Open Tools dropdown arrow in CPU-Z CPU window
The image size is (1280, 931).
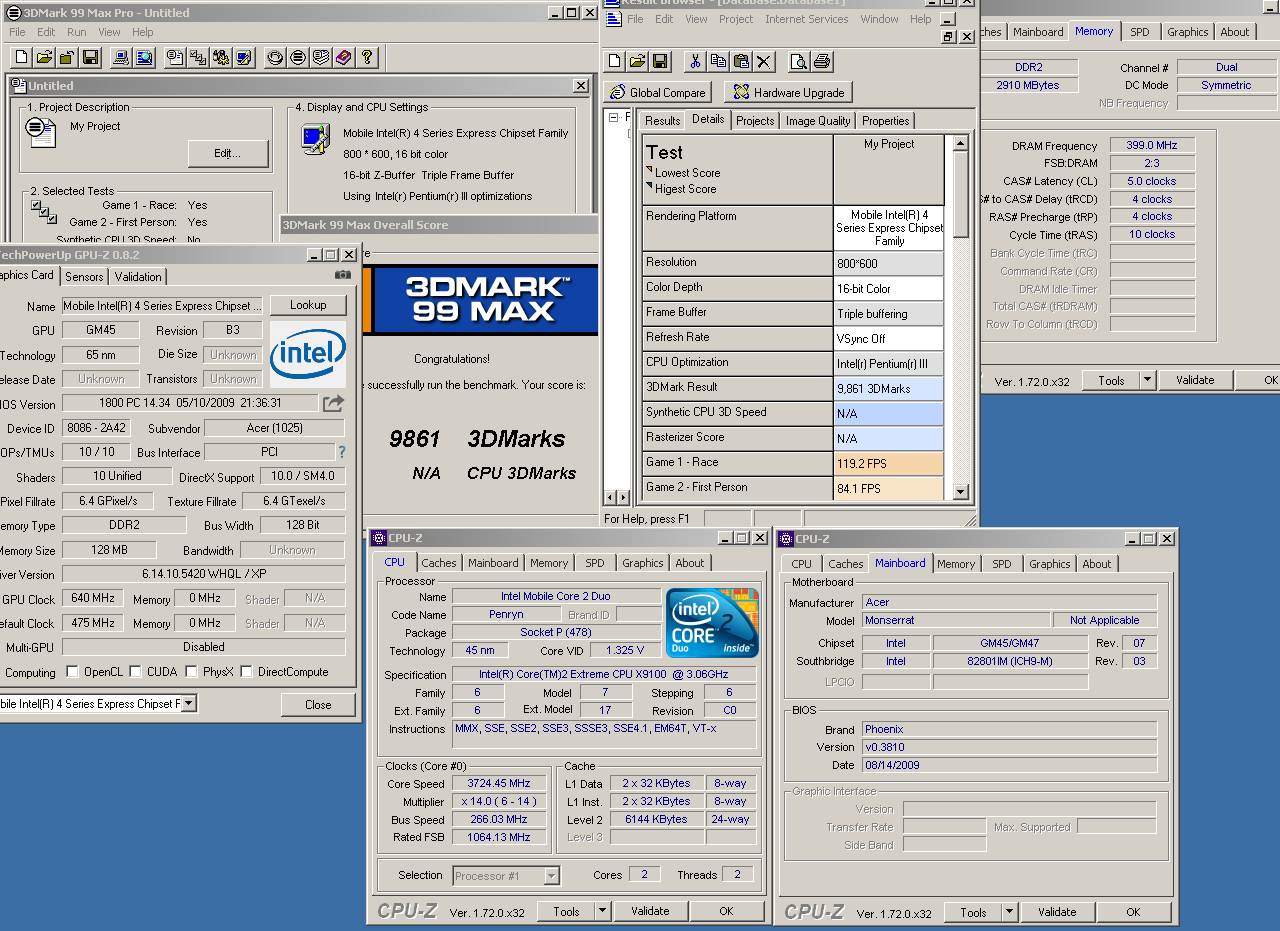click(602, 911)
